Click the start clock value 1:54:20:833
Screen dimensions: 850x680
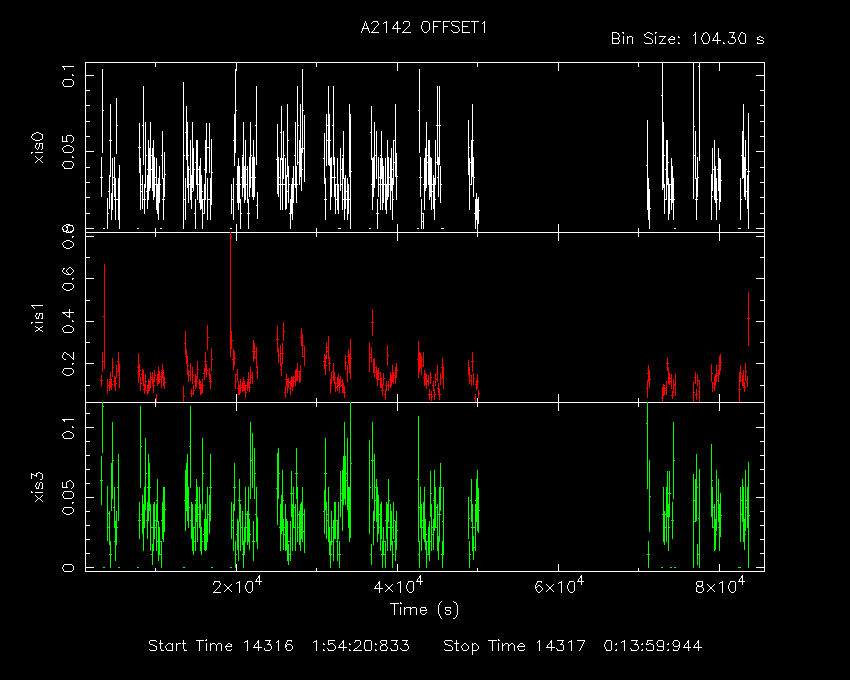point(360,646)
